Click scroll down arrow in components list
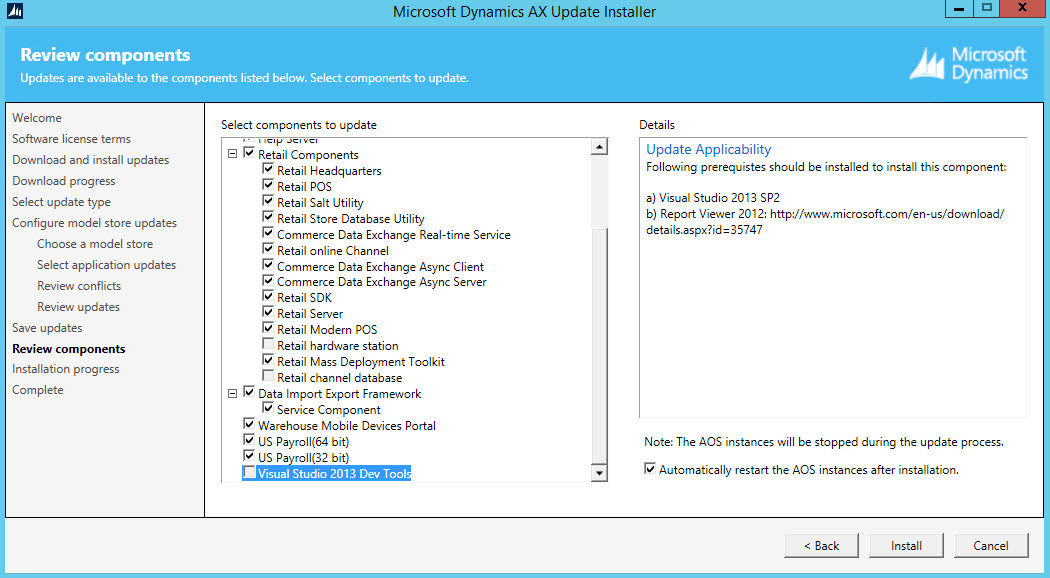The image size is (1050, 578). [x=599, y=473]
